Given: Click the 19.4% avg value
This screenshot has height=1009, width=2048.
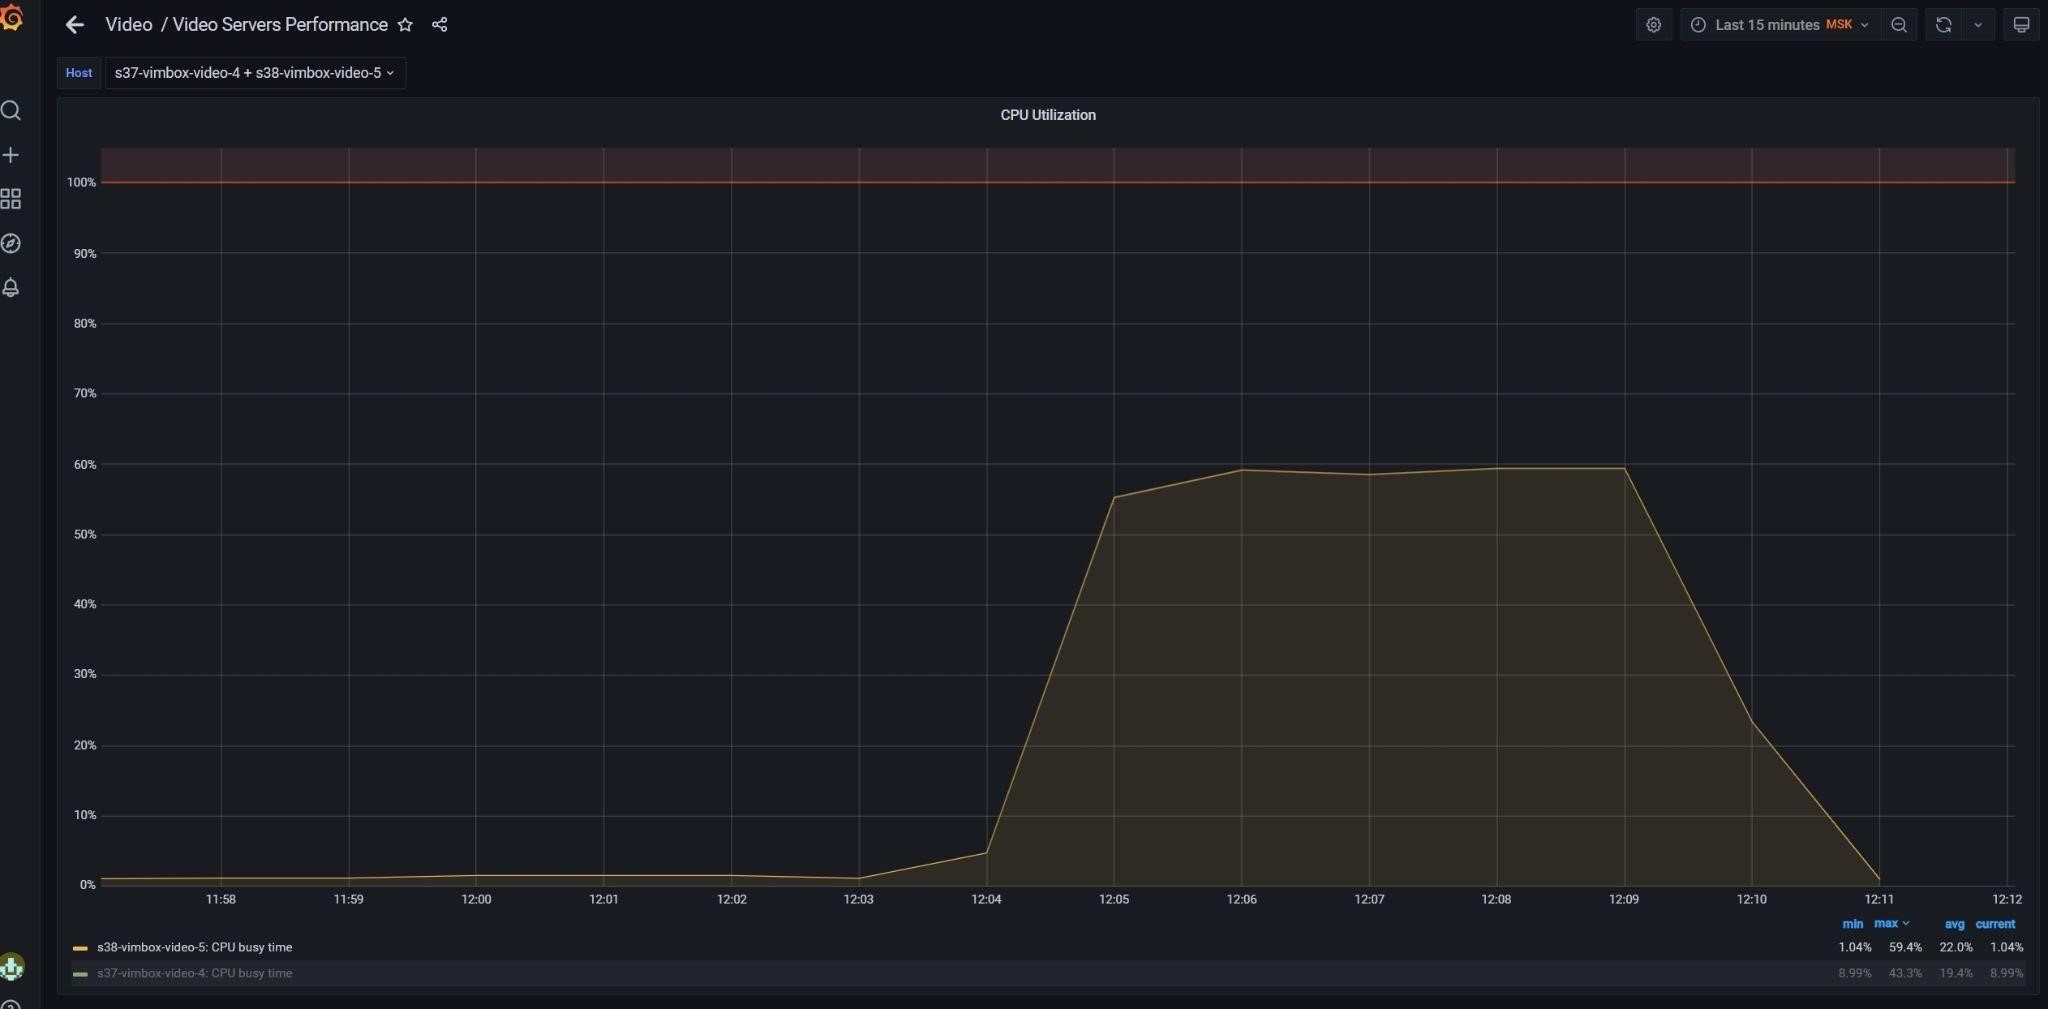Looking at the screenshot, I should point(1956,973).
